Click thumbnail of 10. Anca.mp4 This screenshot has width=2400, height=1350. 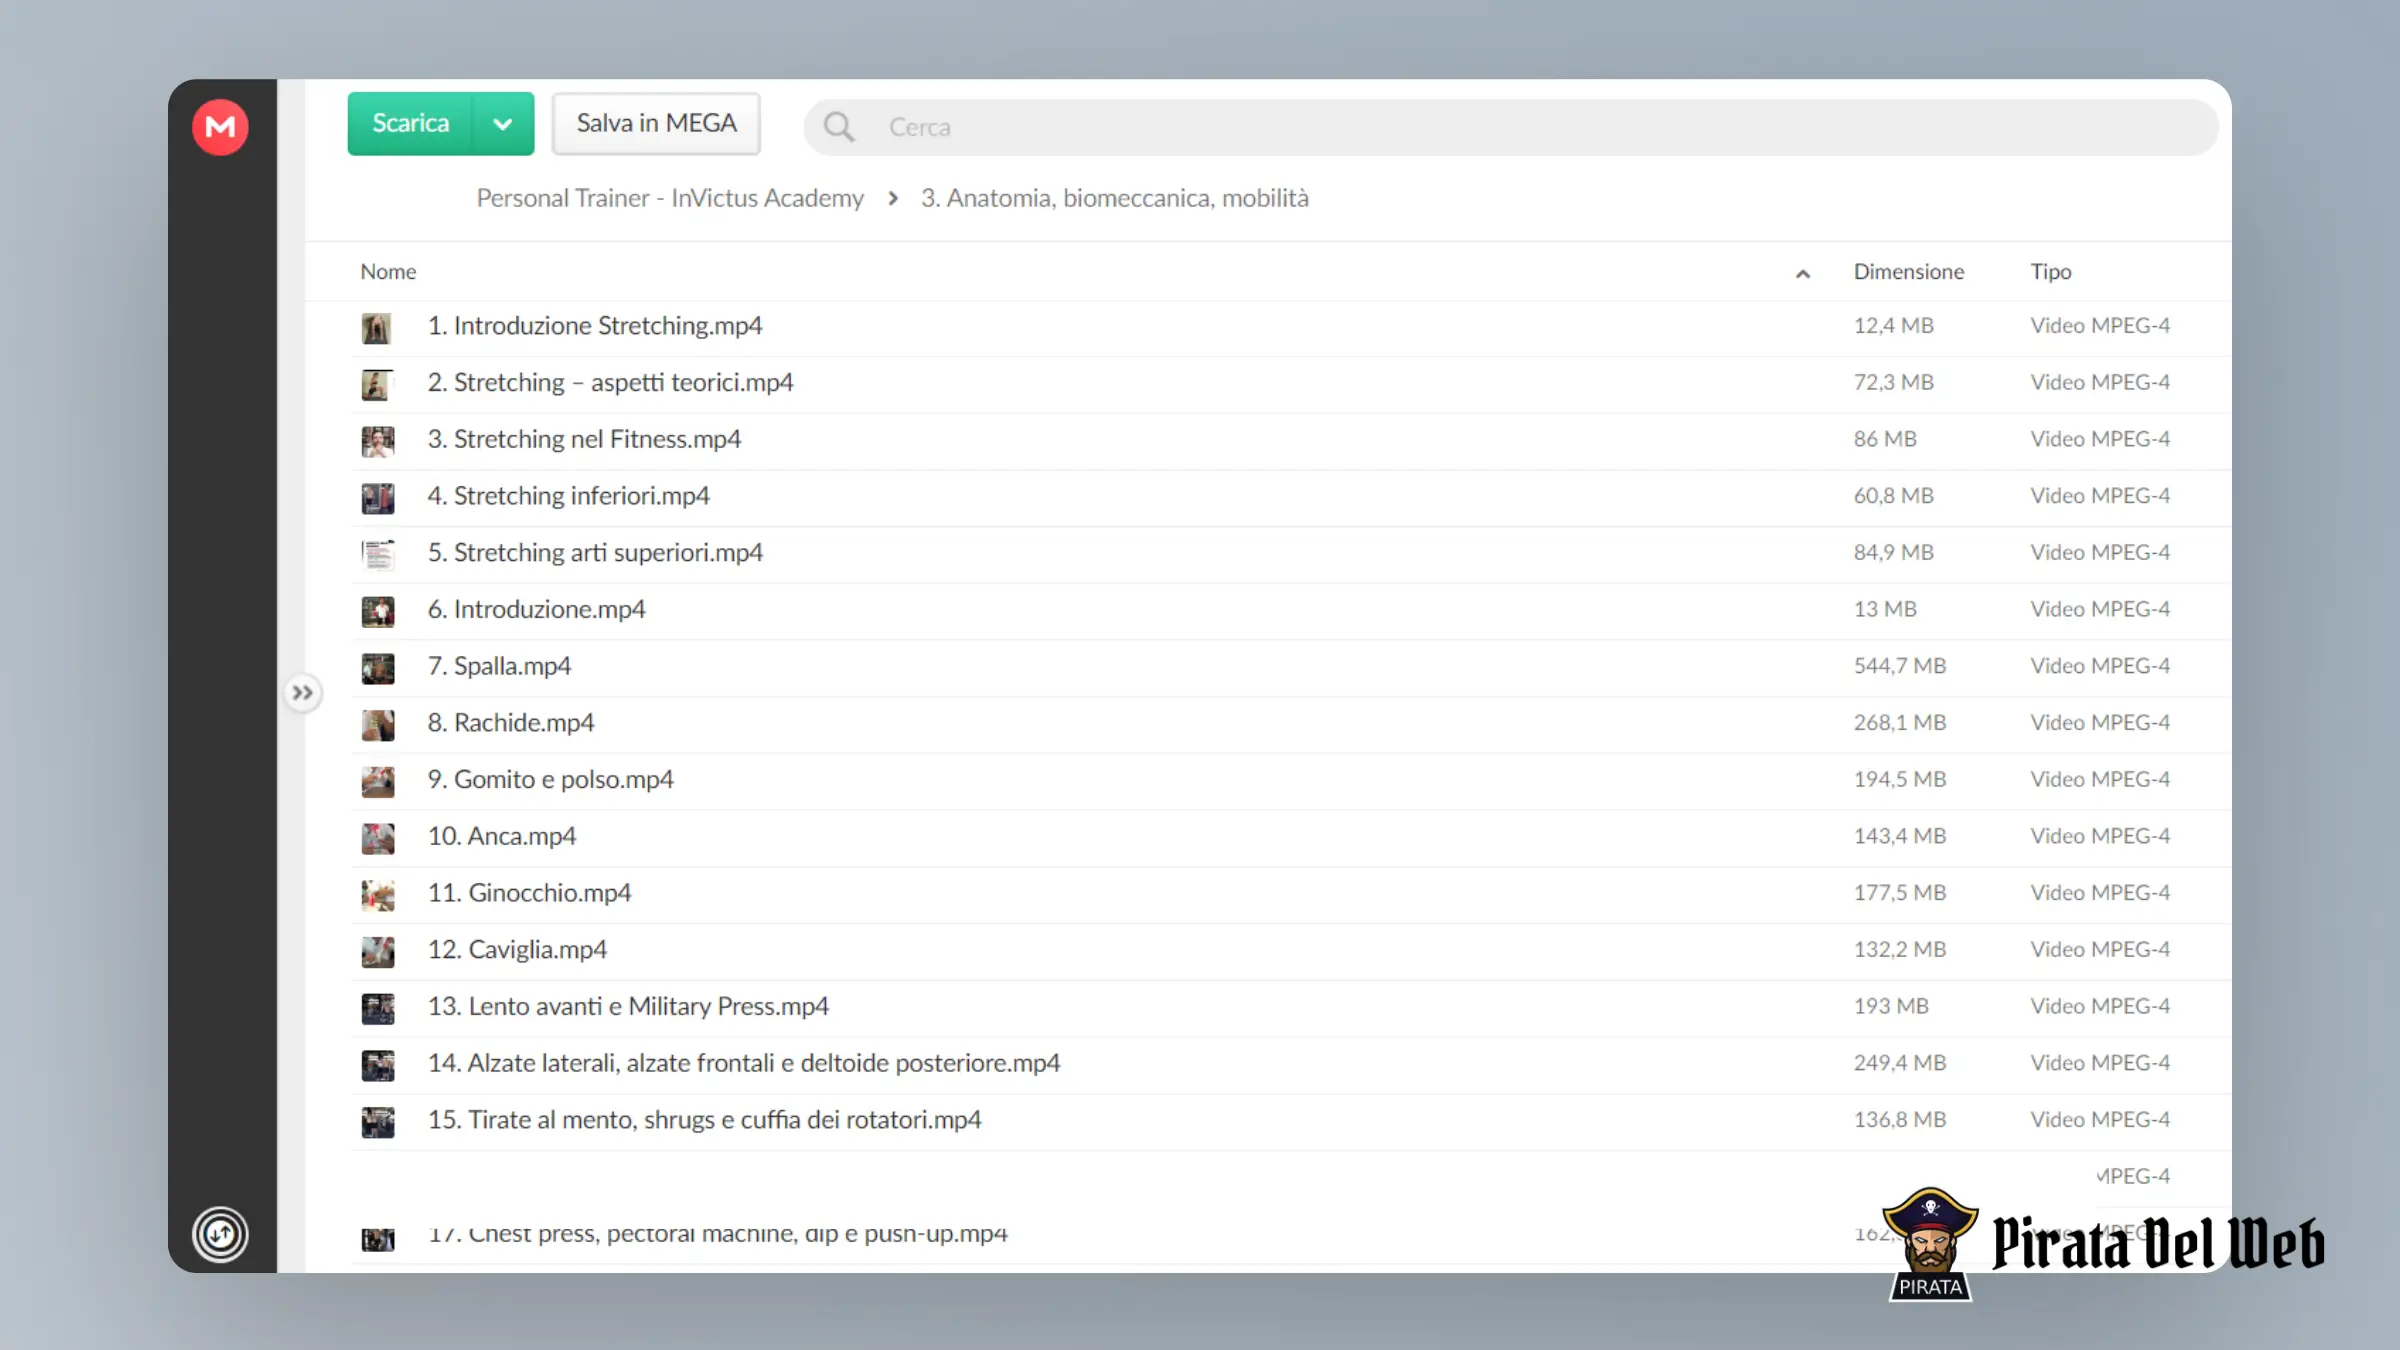[x=377, y=838]
